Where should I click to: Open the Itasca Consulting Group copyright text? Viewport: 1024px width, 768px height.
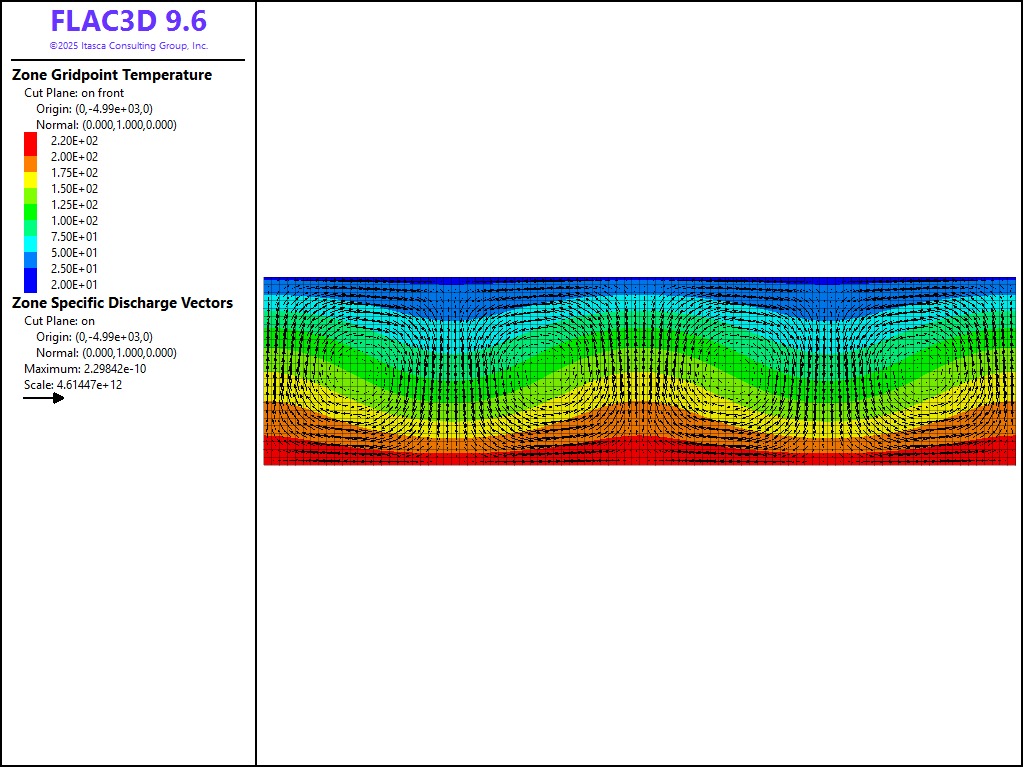point(129,46)
